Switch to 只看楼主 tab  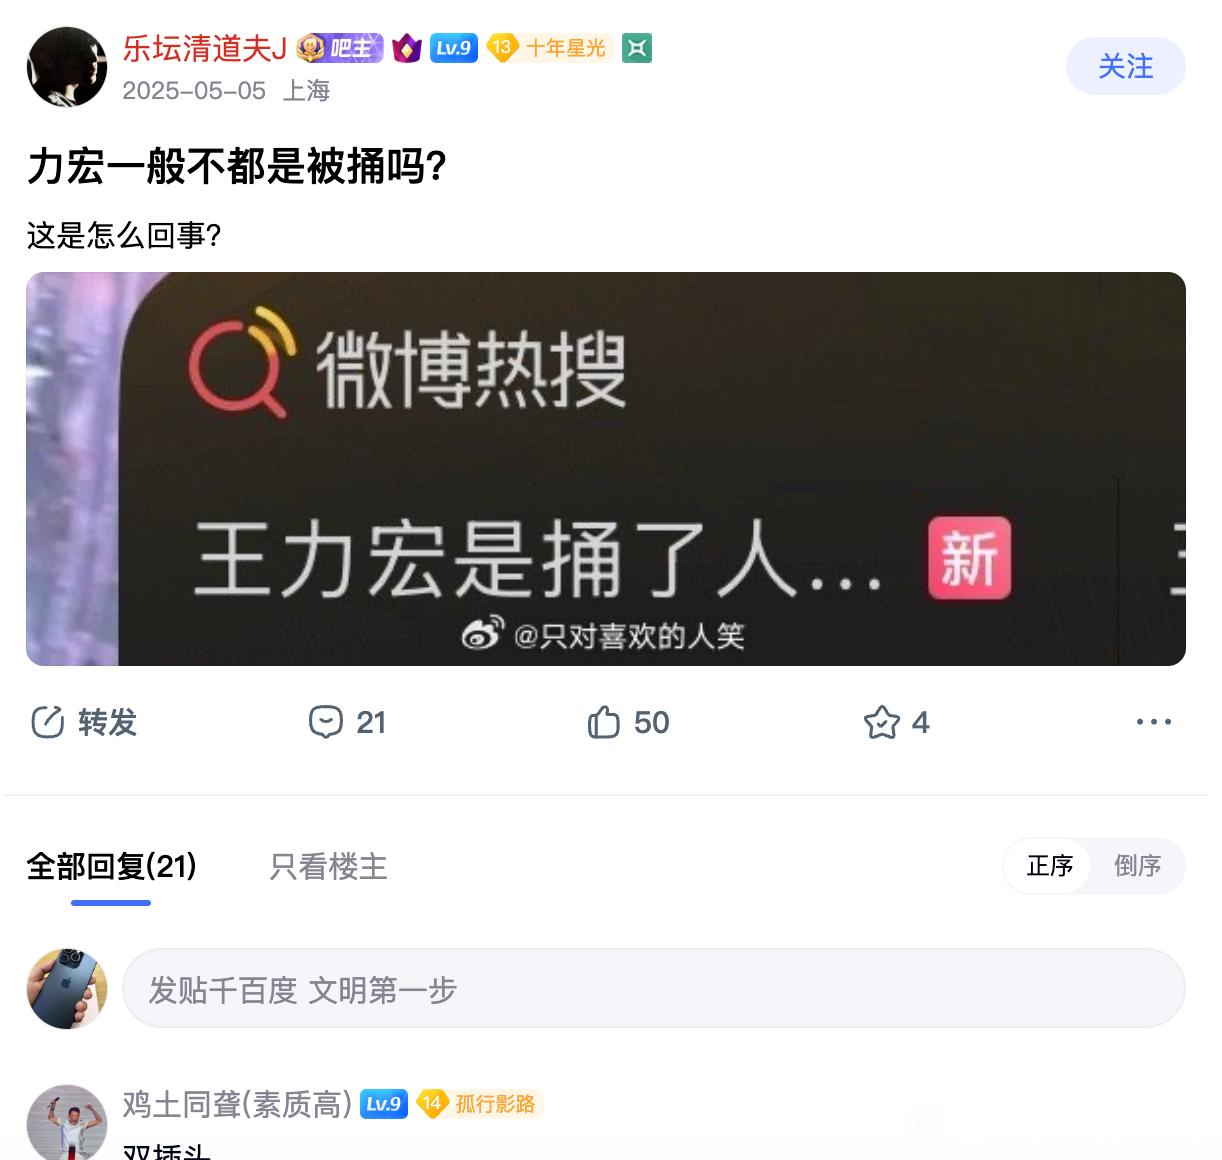click(328, 866)
